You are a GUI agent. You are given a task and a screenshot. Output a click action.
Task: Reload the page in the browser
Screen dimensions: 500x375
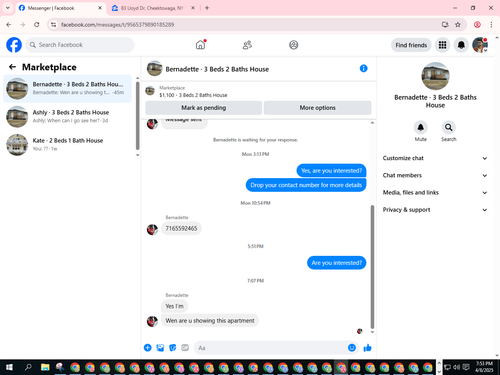(x=37, y=24)
